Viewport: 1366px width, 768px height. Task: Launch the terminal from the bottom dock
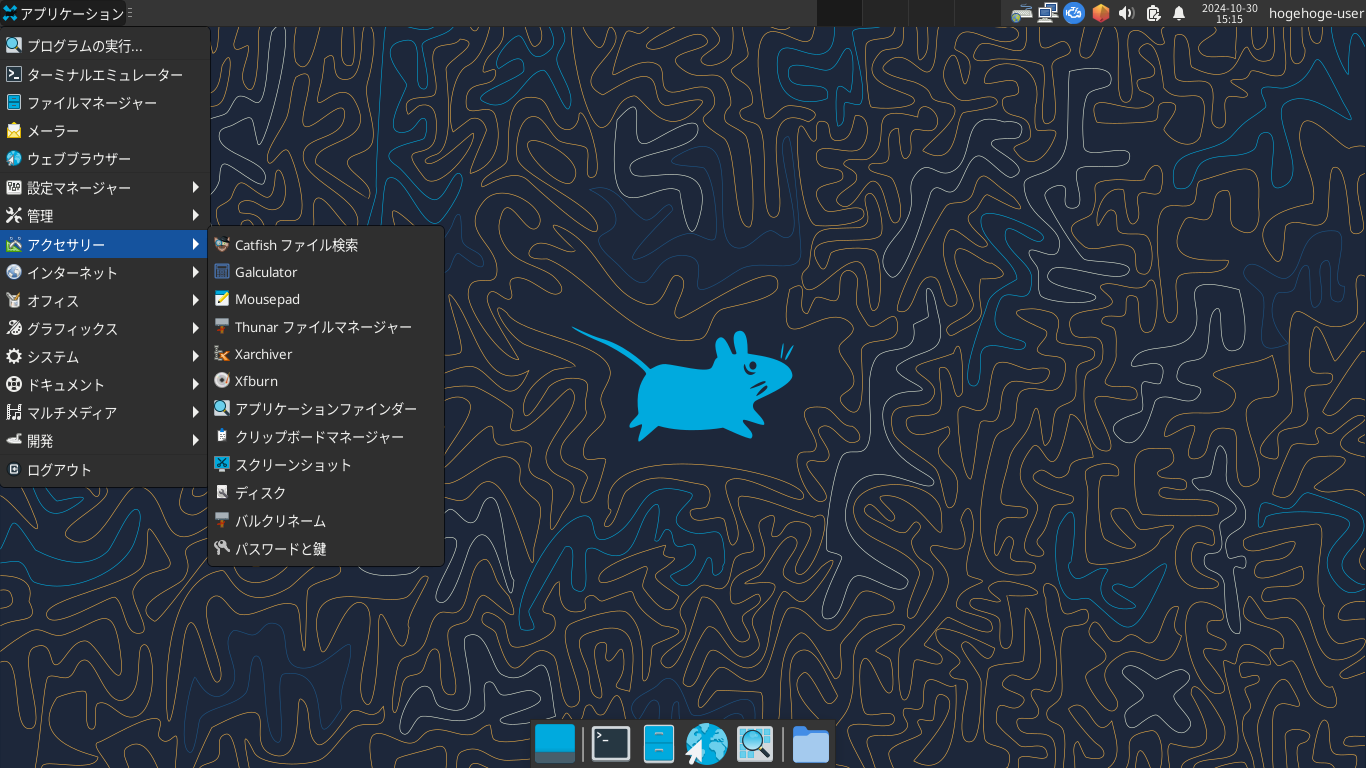tap(611, 743)
